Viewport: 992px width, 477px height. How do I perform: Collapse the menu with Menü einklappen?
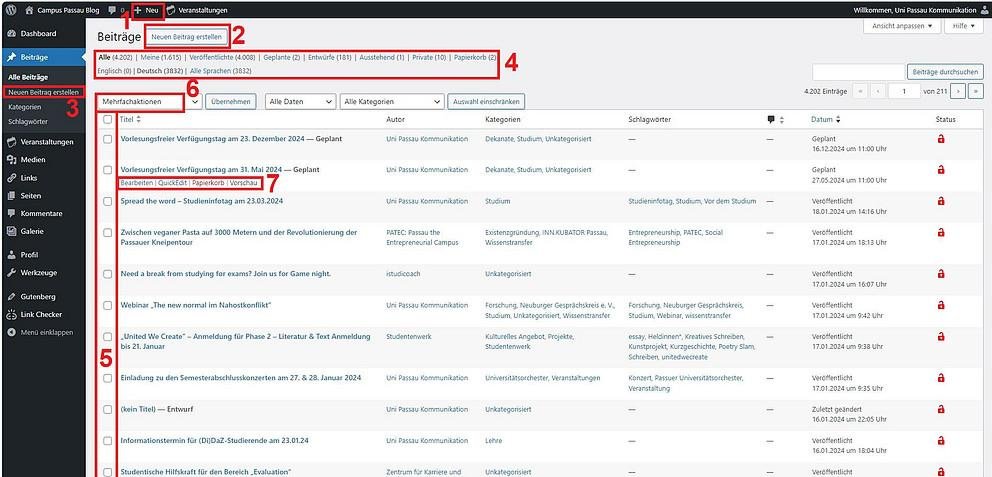39,331
